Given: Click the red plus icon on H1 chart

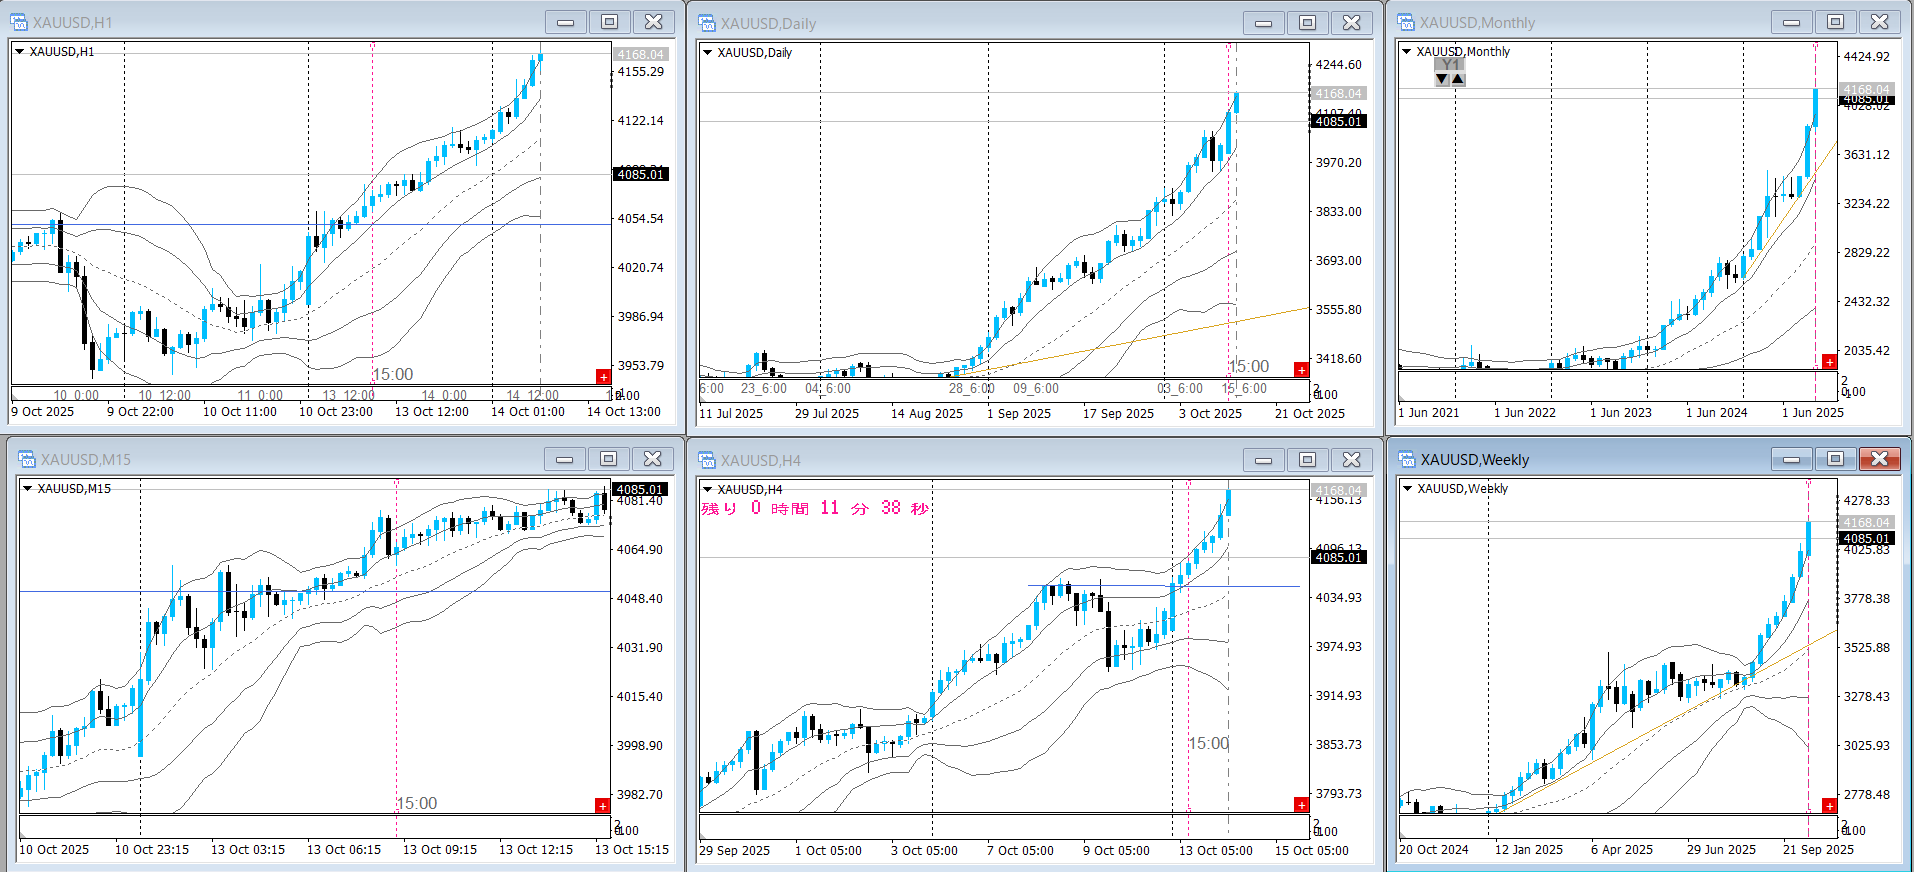Looking at the screenshot, I should click(603, 376).
